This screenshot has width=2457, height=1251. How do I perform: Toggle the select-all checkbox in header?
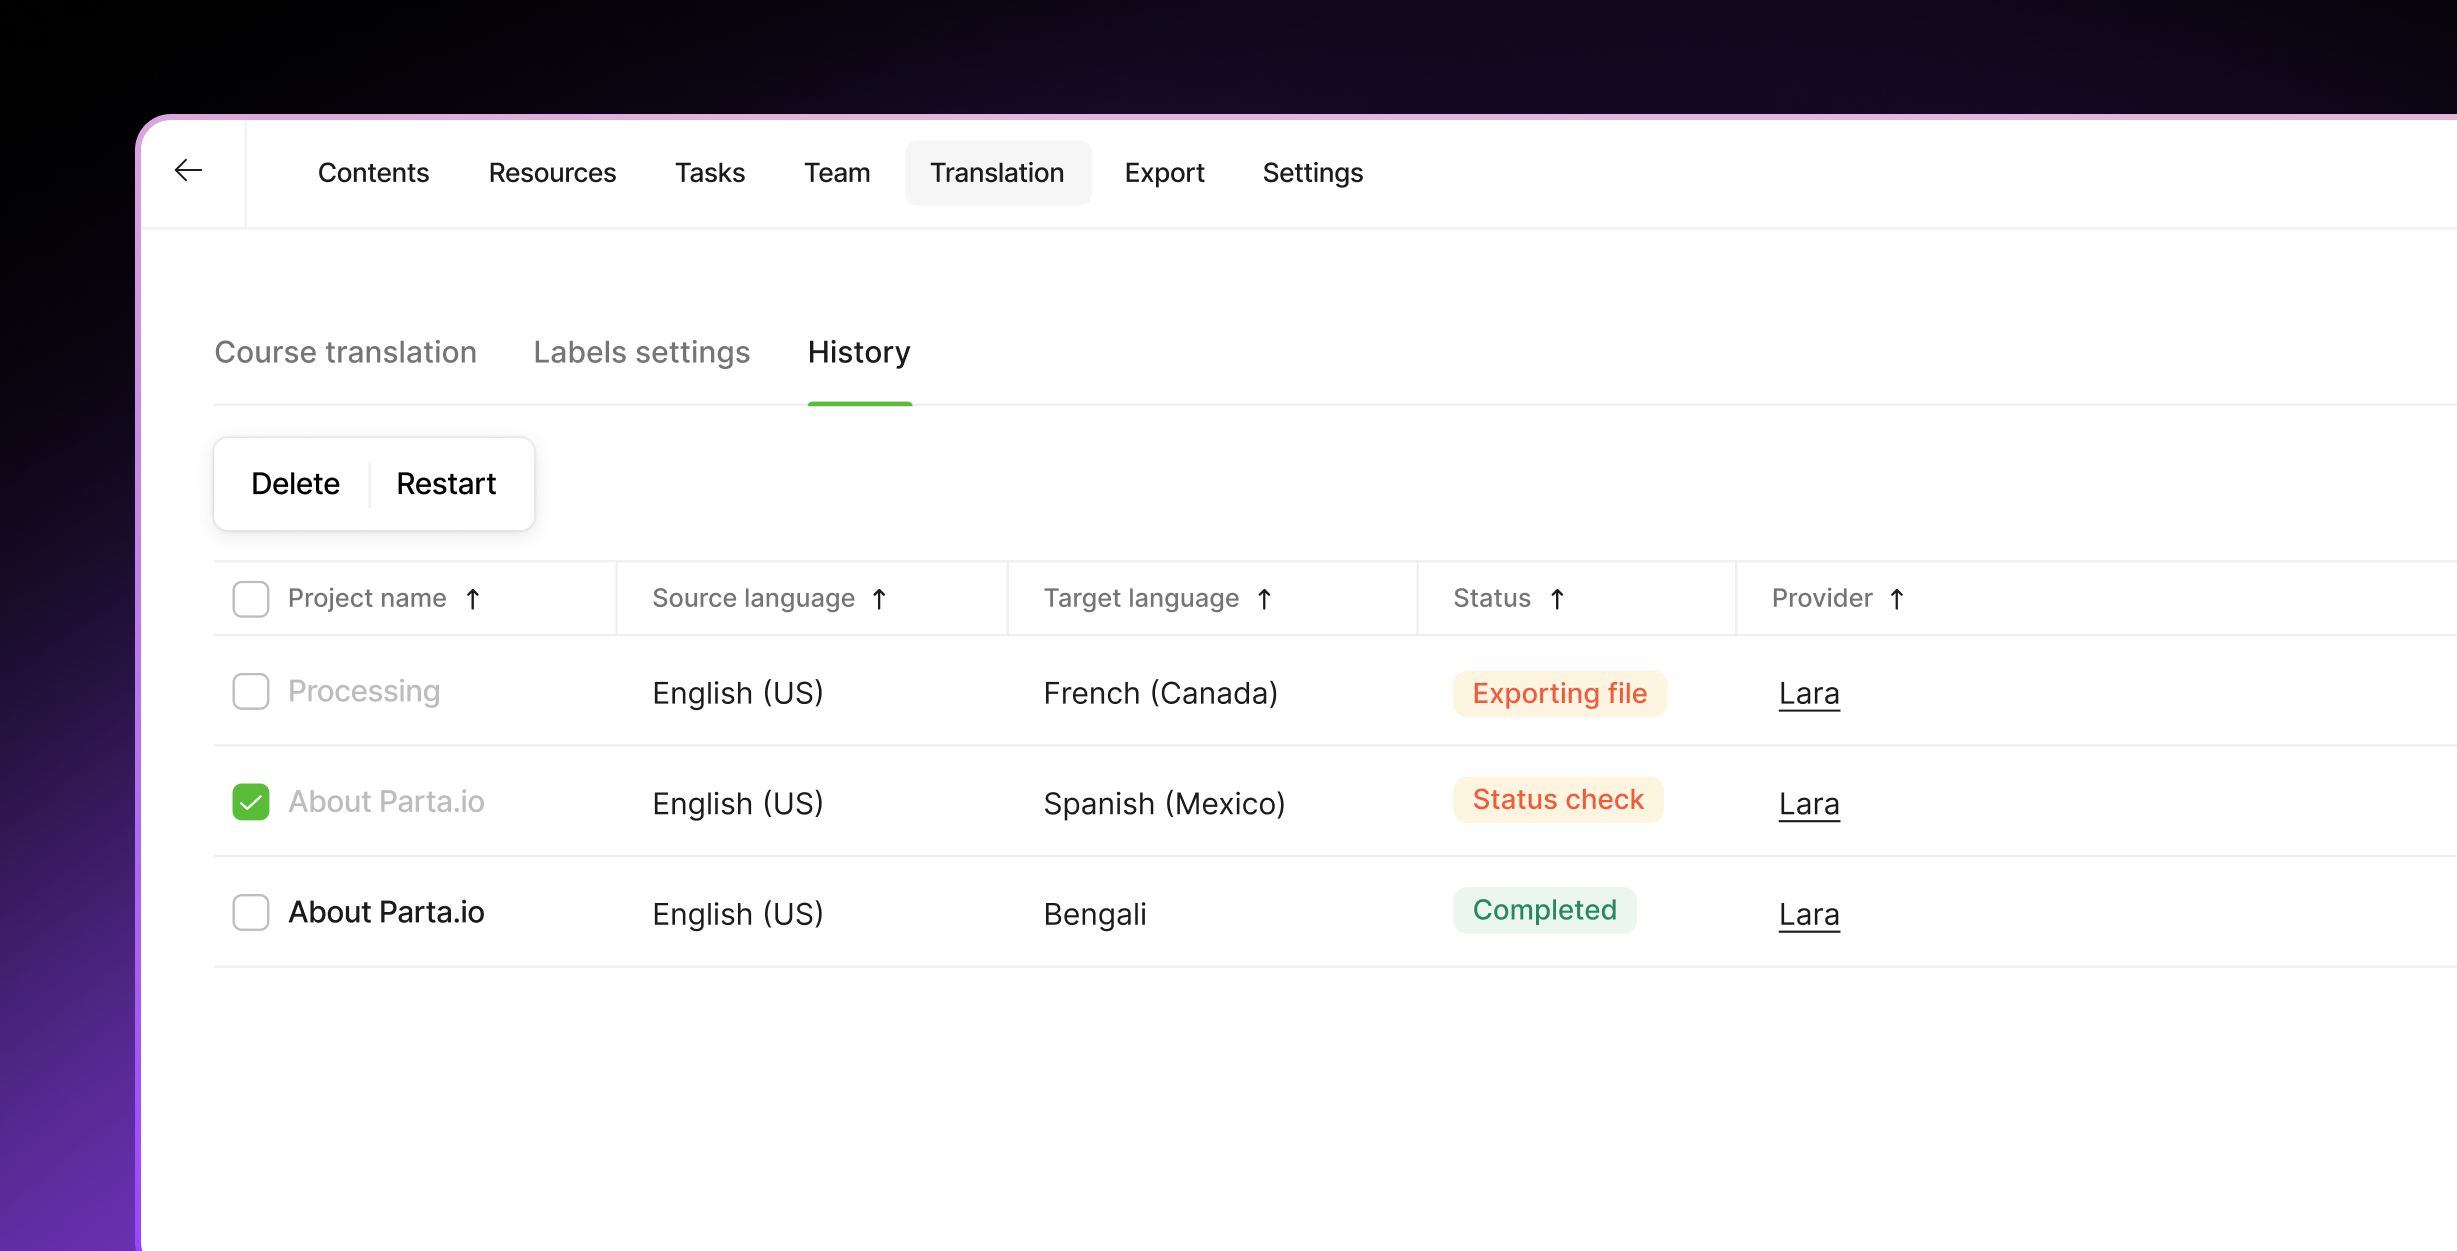251,599
